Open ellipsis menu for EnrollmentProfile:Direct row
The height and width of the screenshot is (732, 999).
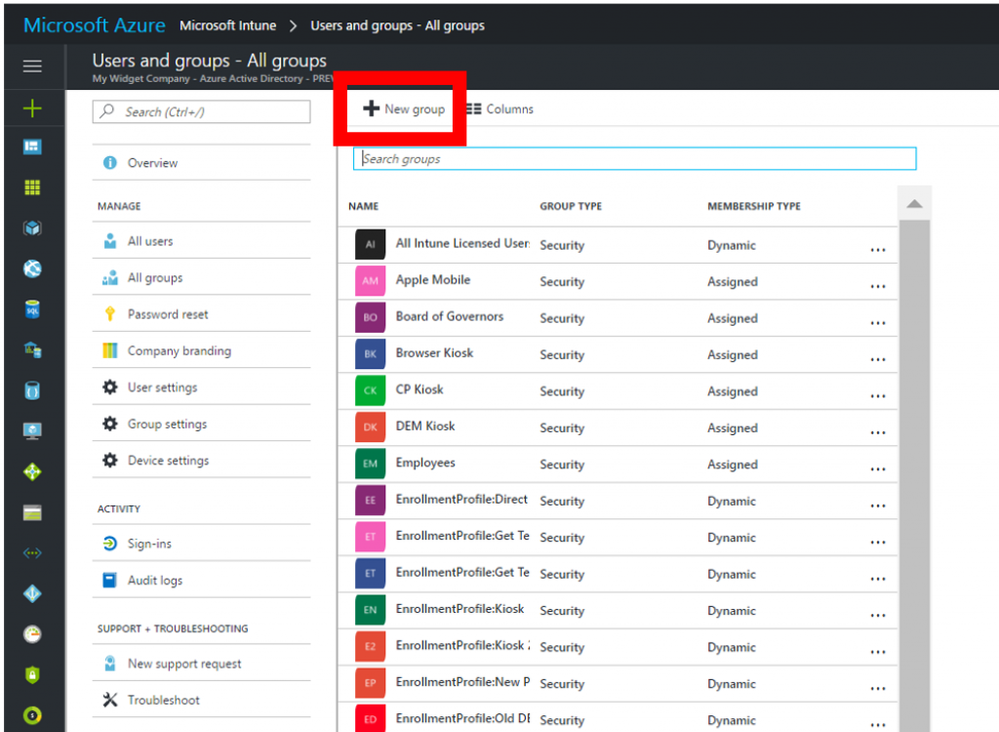(878, 505)
